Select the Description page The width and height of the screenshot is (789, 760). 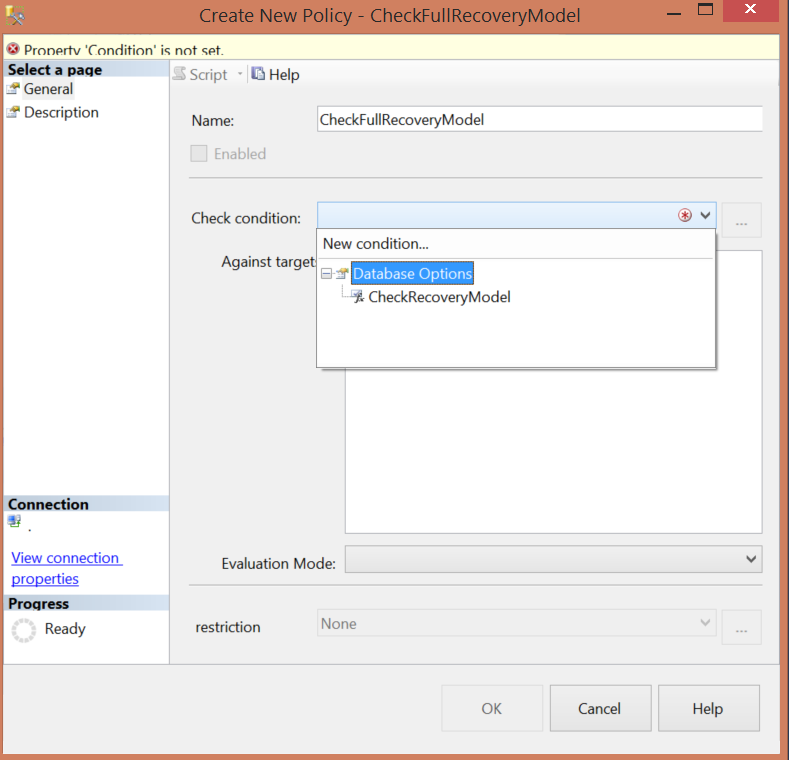coord(61,112)
